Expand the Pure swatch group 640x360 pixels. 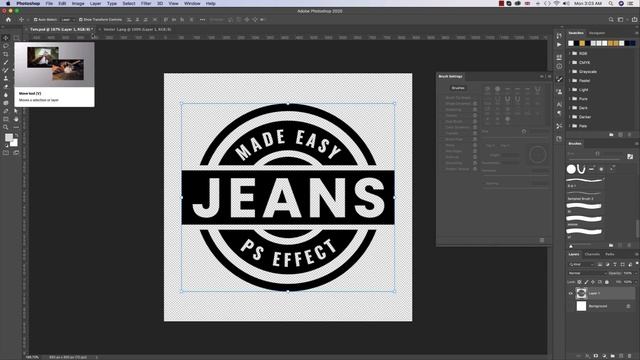570,99
